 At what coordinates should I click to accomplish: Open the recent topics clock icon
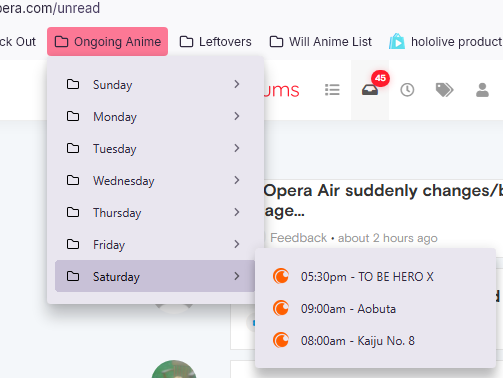[407, 90]
